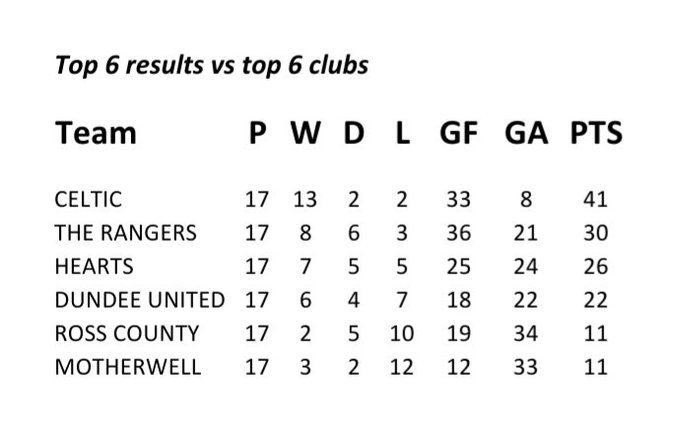This screenshot has height=431, width=680.
Task: Click The Rangers' goals for value 36
Action: [x=459, y=233]
